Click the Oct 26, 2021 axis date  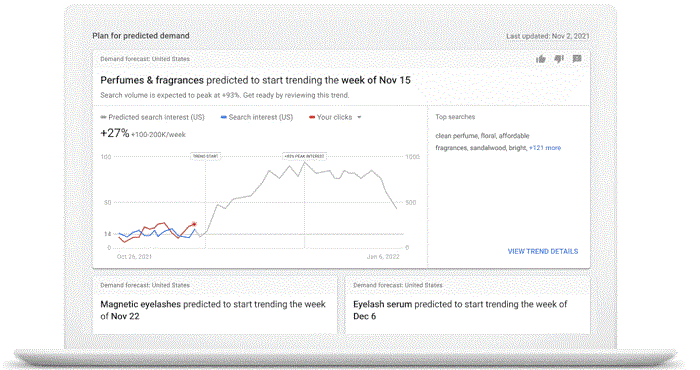tap(134, 257)
